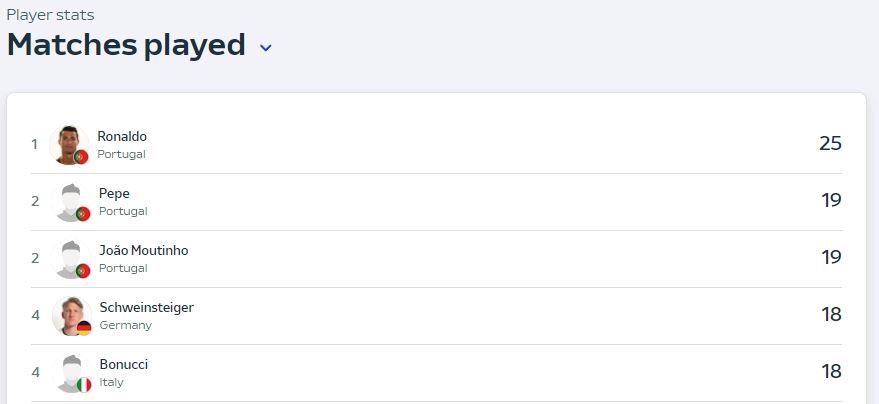Open Ronaldo's player name link
This screenshot has height=404, width=879.
[x=122, y=136]
